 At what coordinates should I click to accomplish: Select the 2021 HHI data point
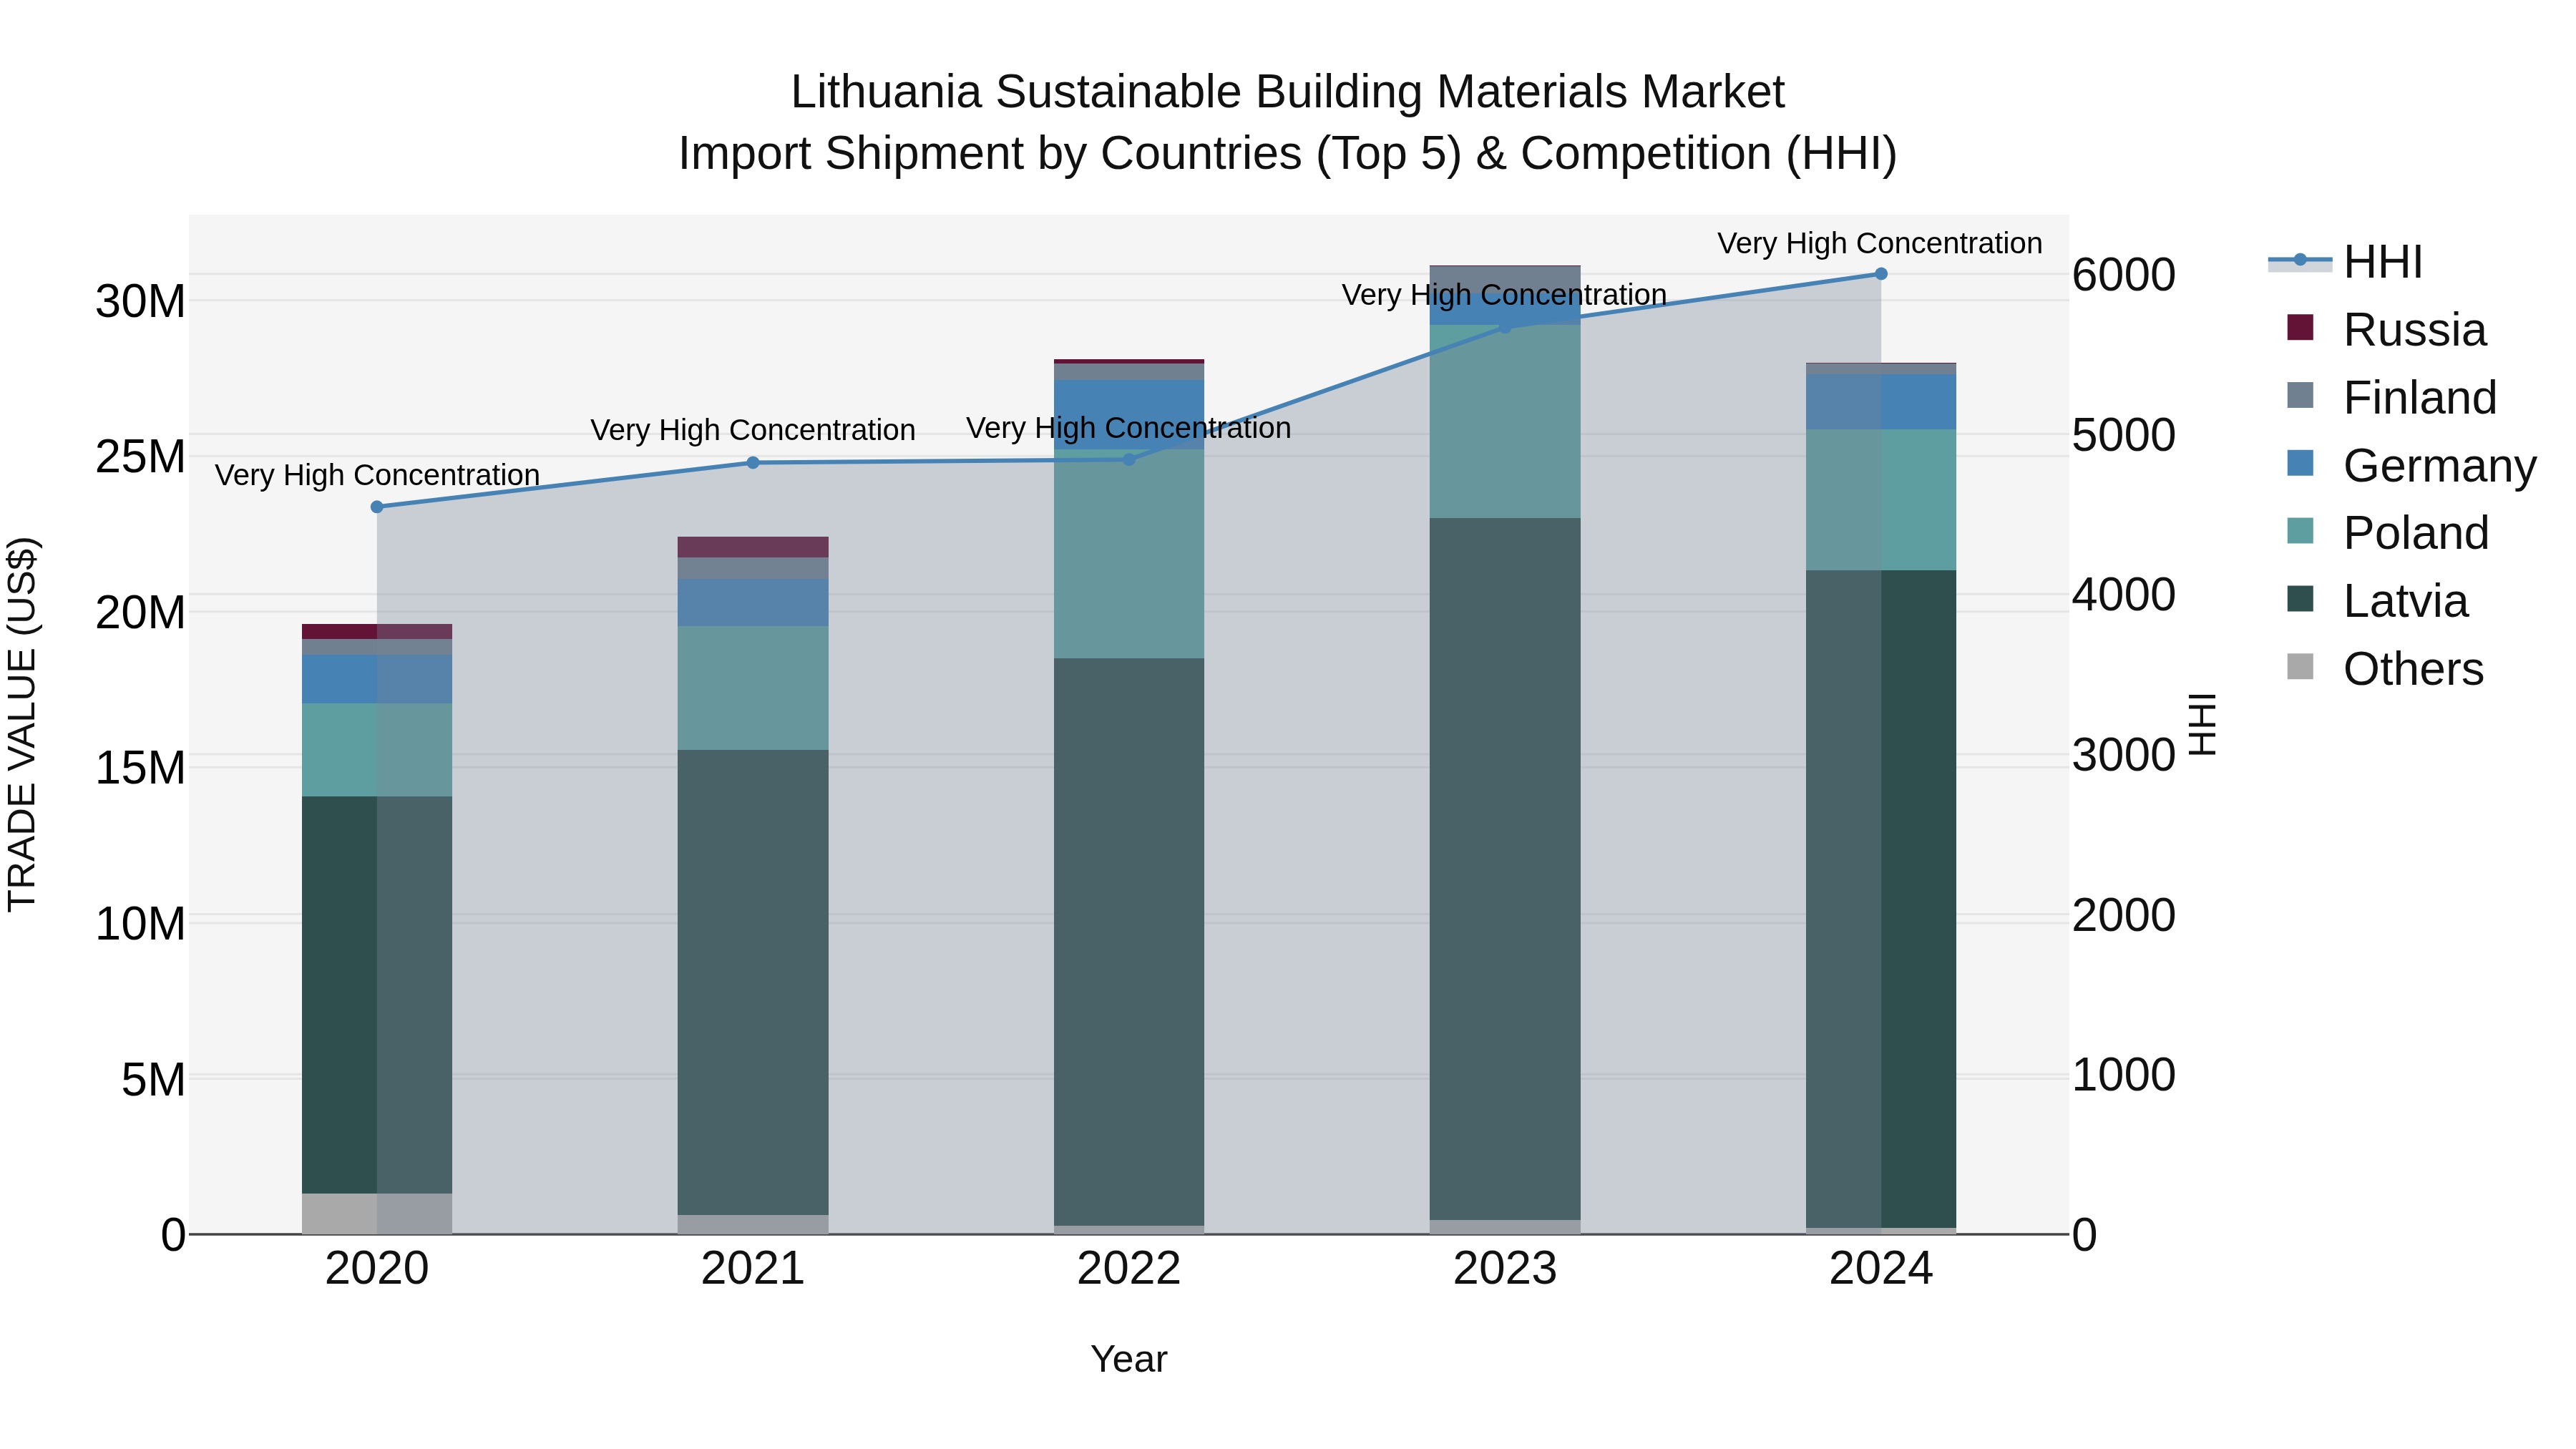pyautogui.click(x=753, y=463)
